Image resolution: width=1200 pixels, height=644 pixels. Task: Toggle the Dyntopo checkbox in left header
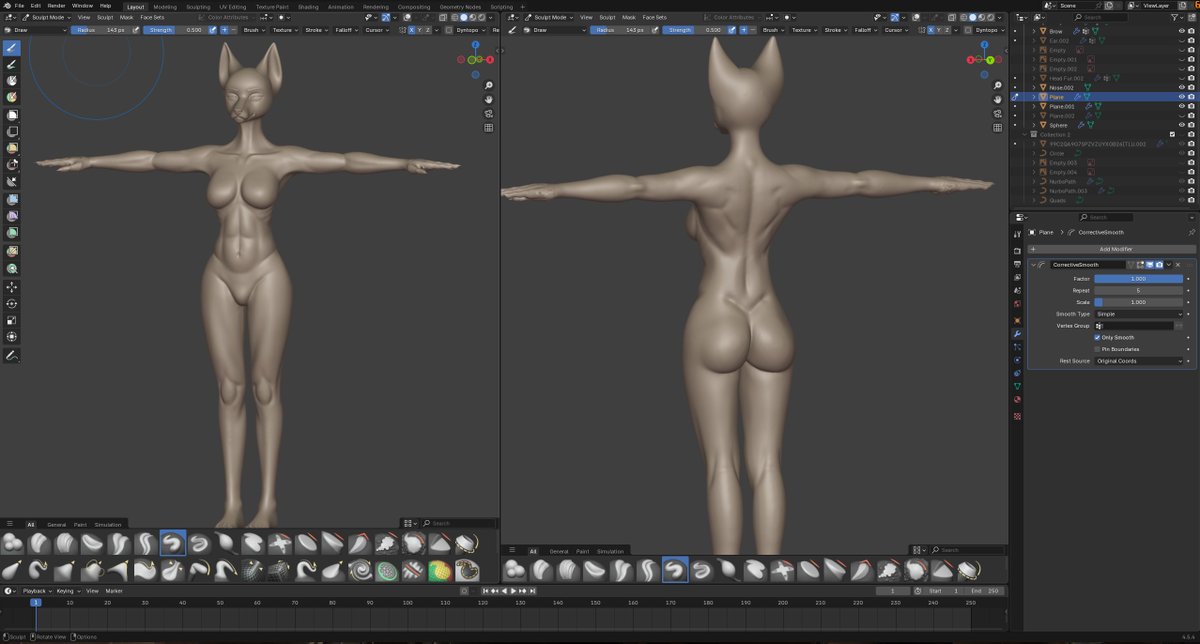pyautogui.click(x=448, y=30)
